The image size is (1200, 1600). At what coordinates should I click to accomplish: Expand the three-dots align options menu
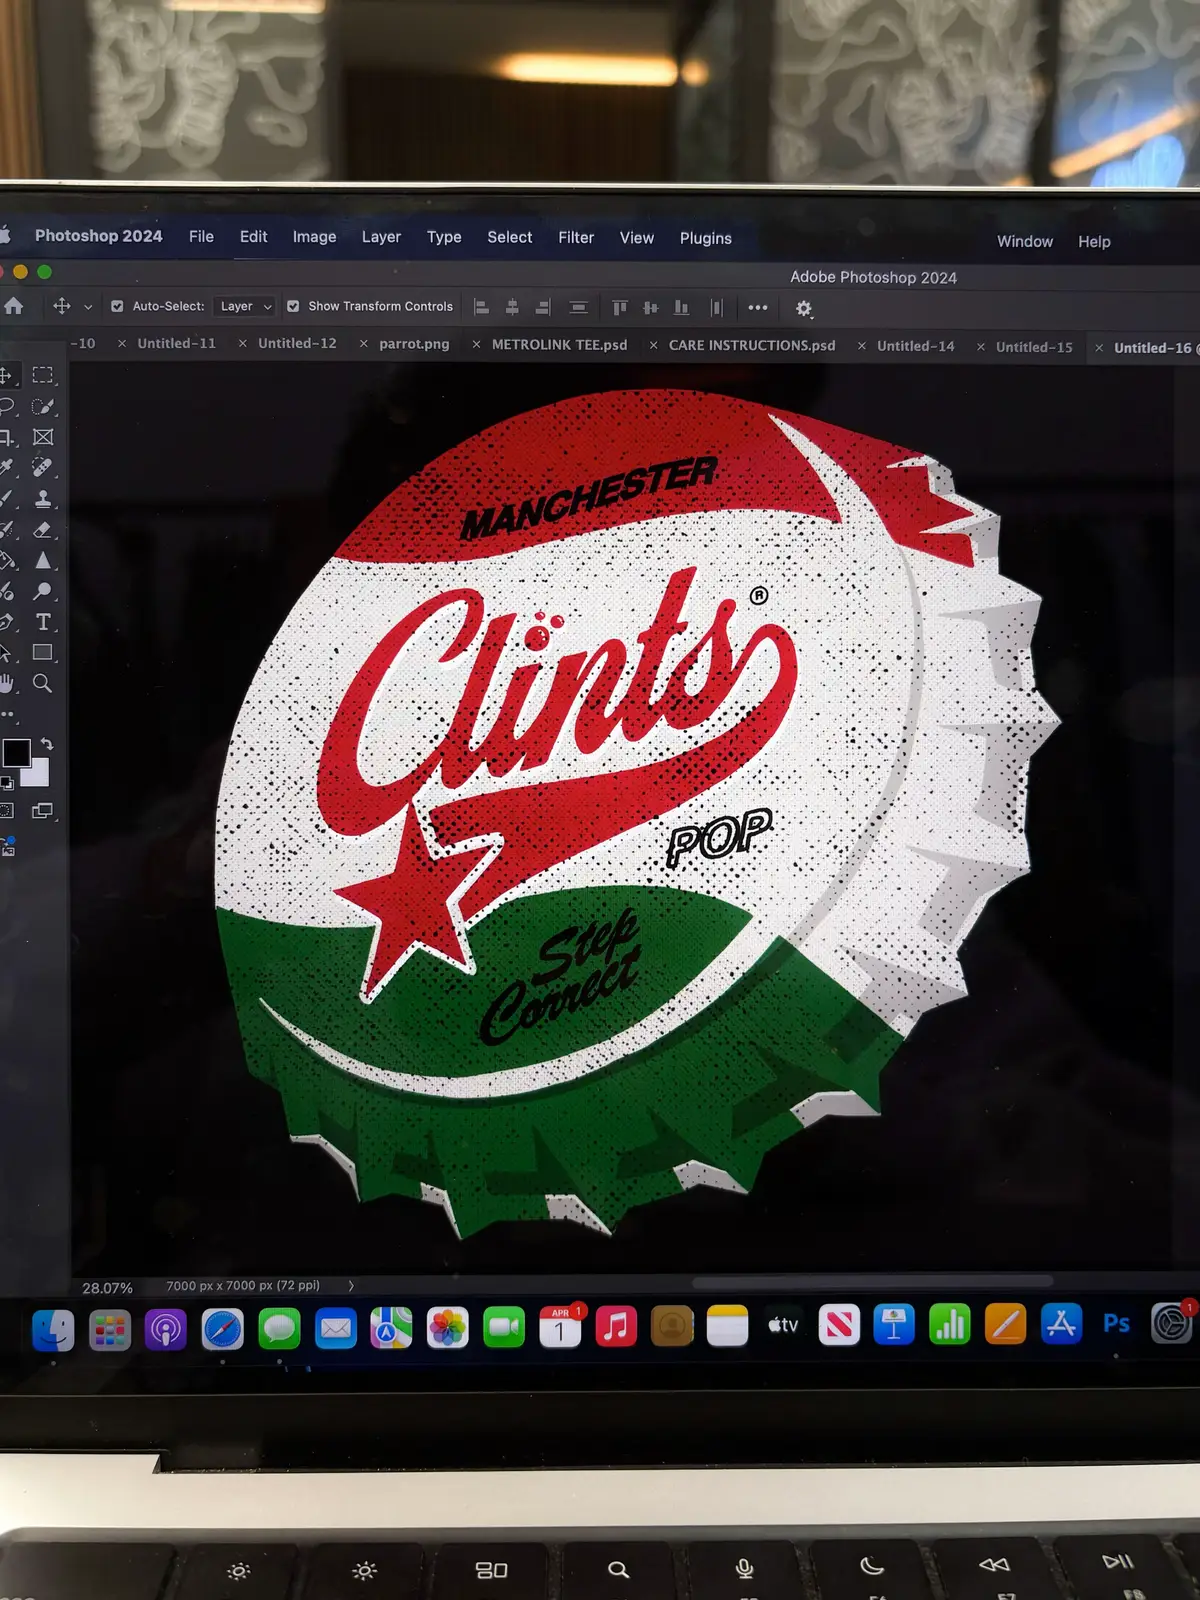click(x=758, y=308)
